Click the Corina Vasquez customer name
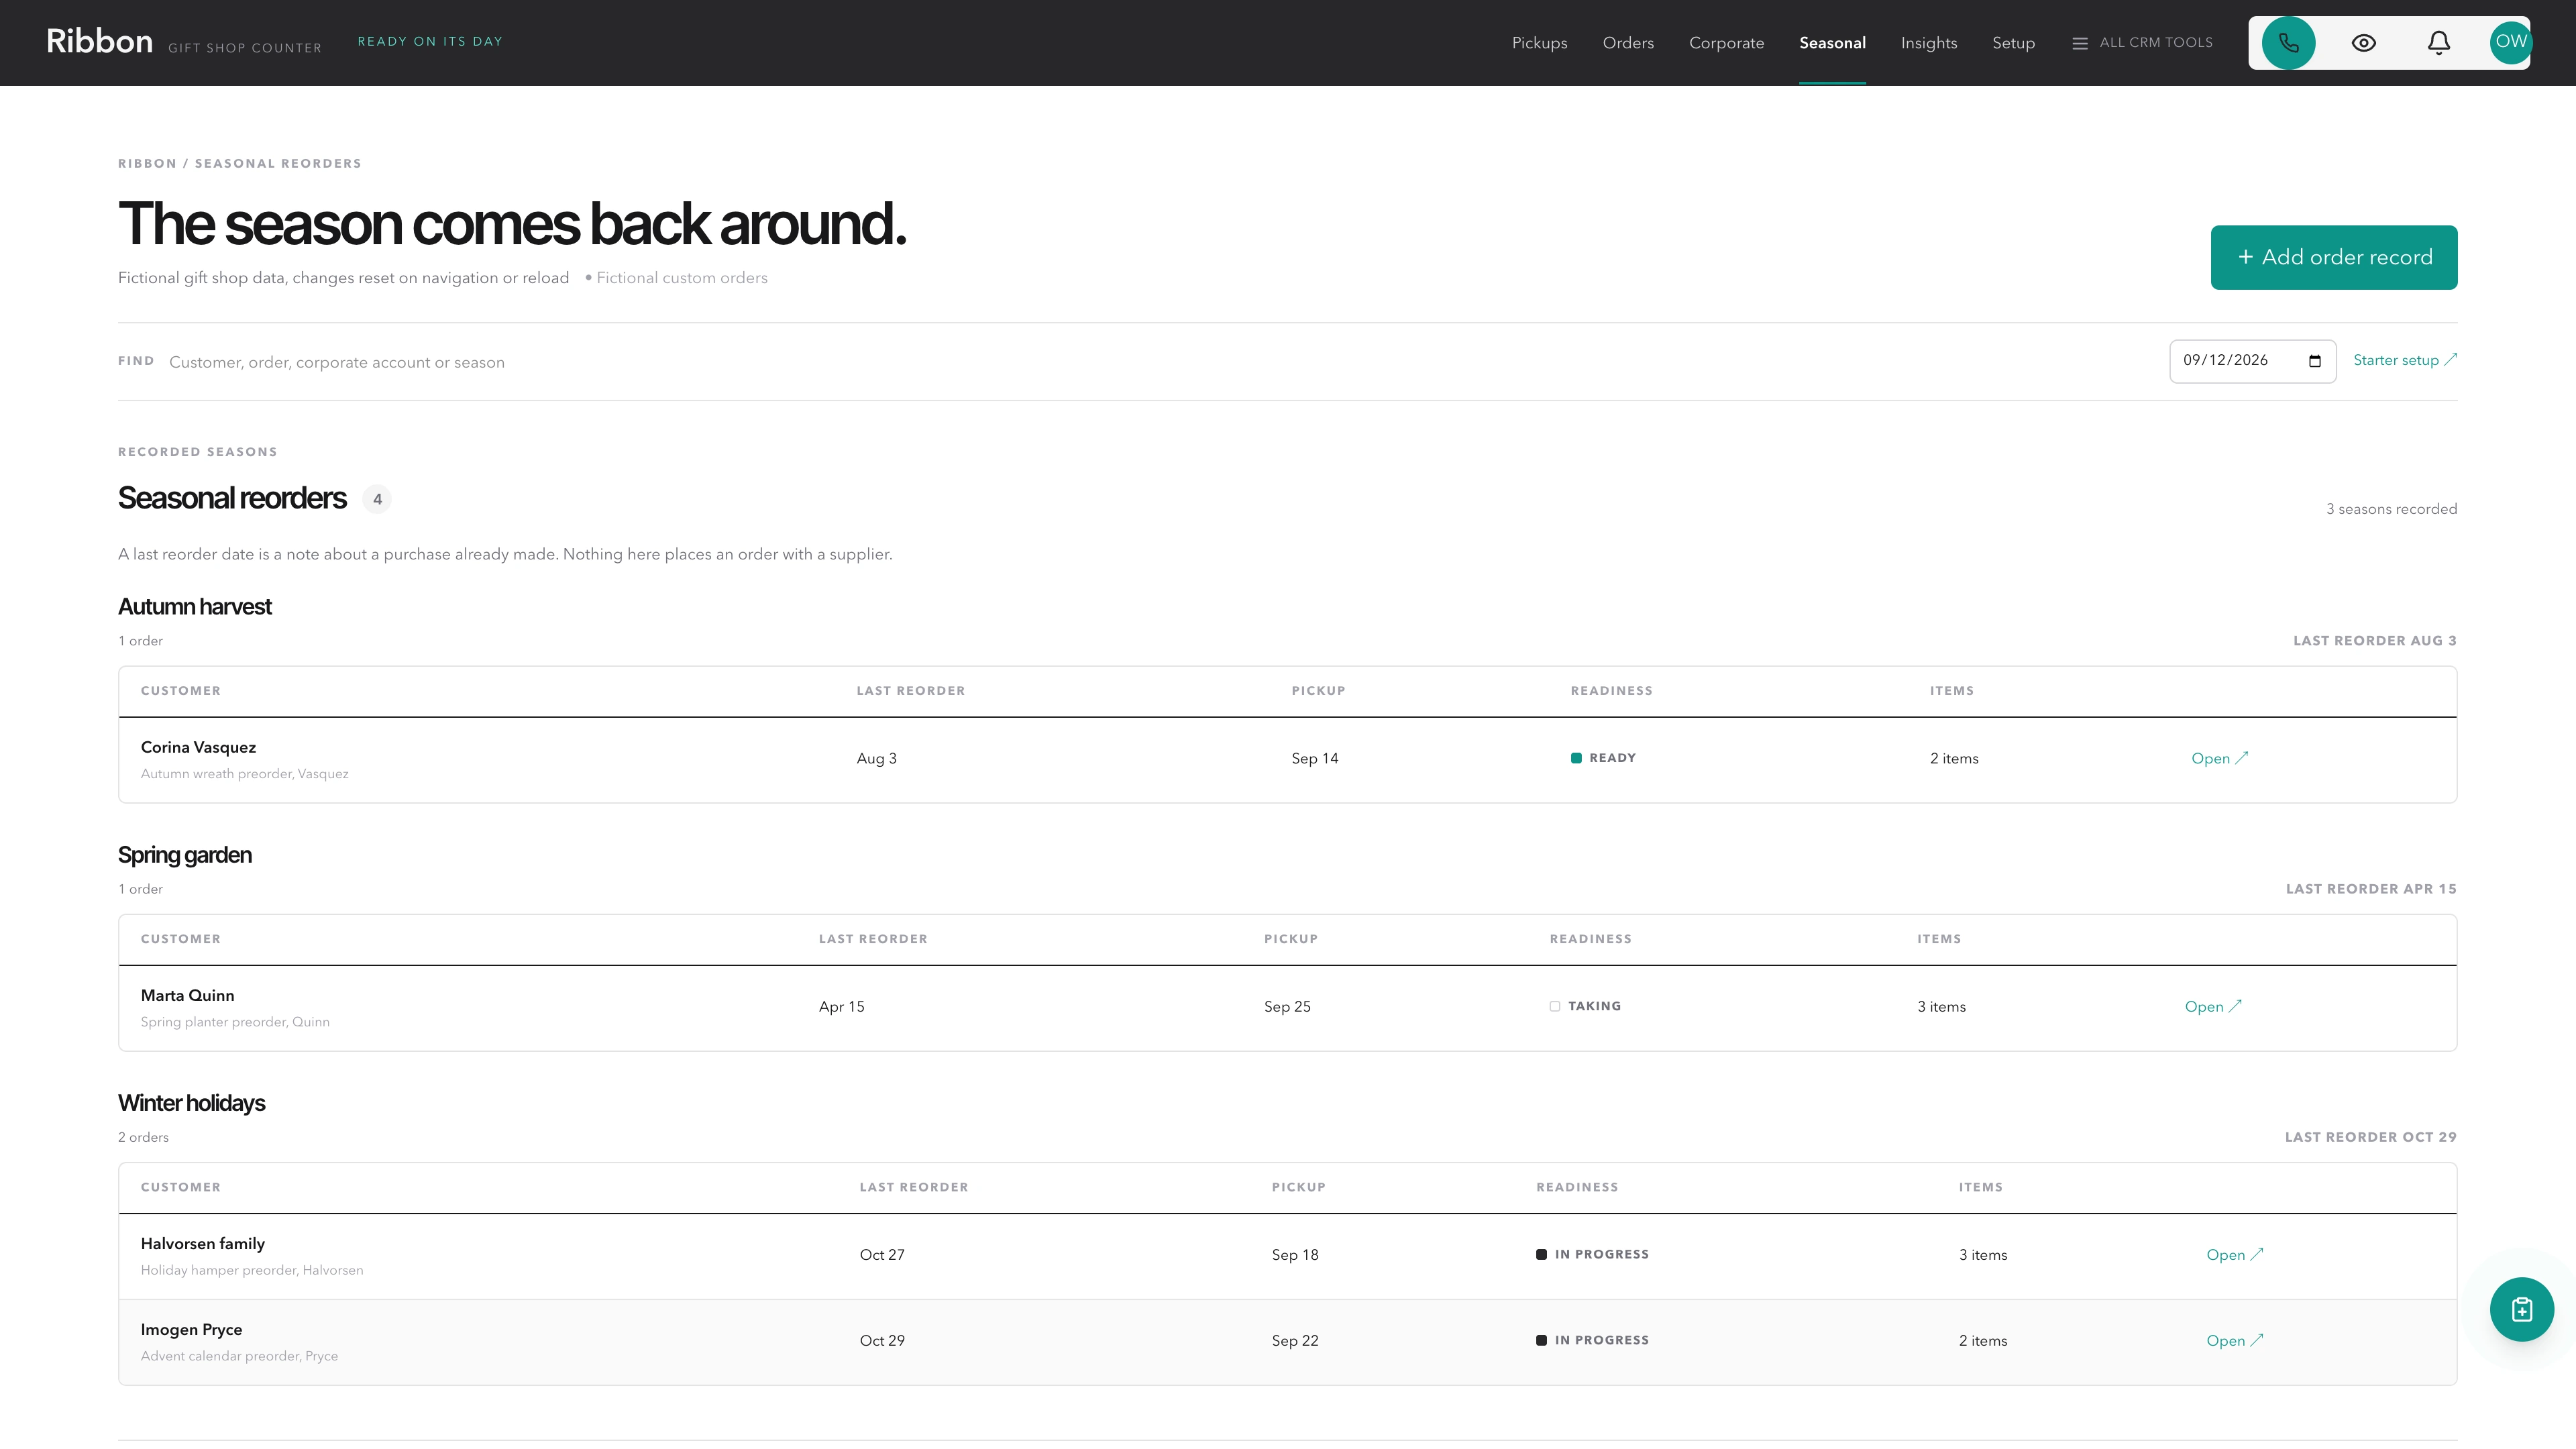Screen dimensions: 2576x1449 coord(198,747)
